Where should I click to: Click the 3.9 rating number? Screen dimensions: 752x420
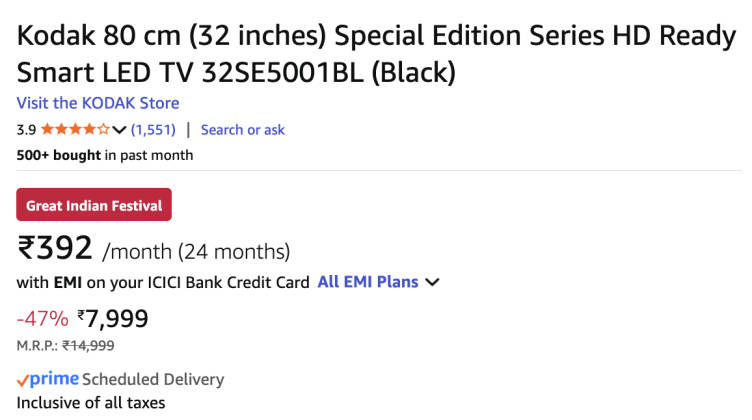pos(26,130)
